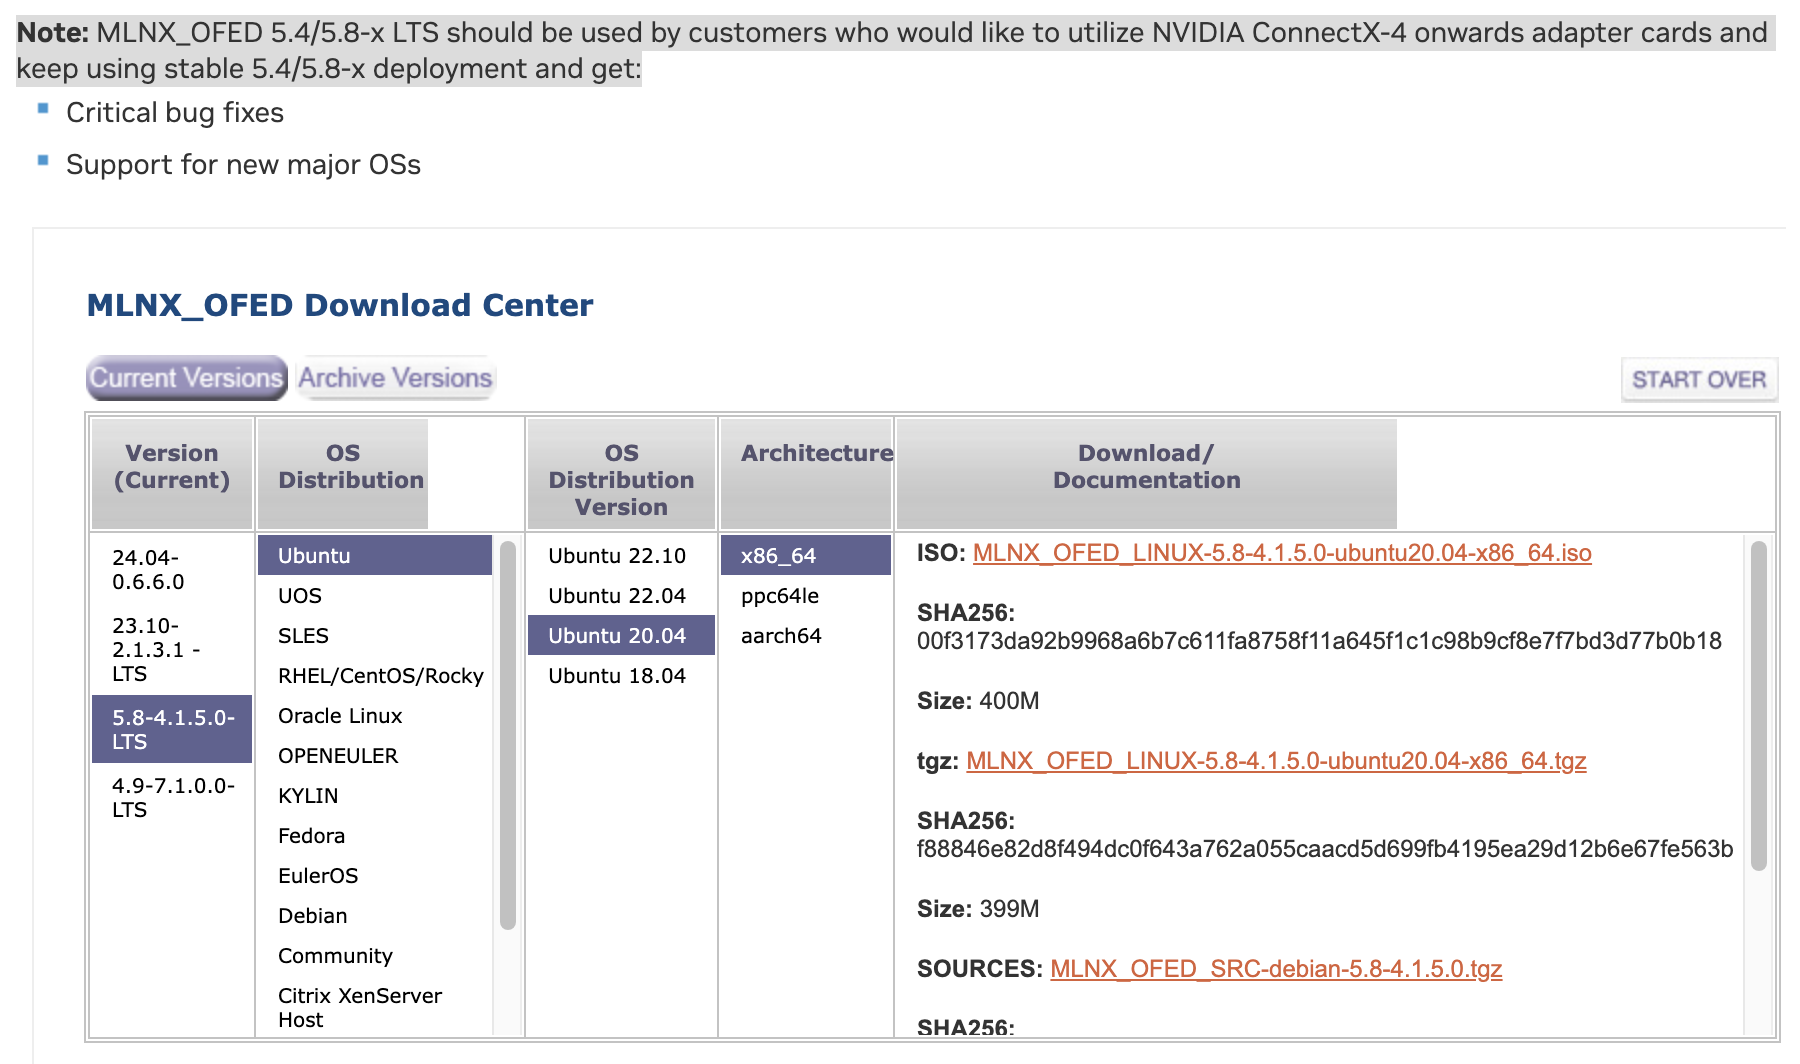Choose OPENEULER distribution

375,755
